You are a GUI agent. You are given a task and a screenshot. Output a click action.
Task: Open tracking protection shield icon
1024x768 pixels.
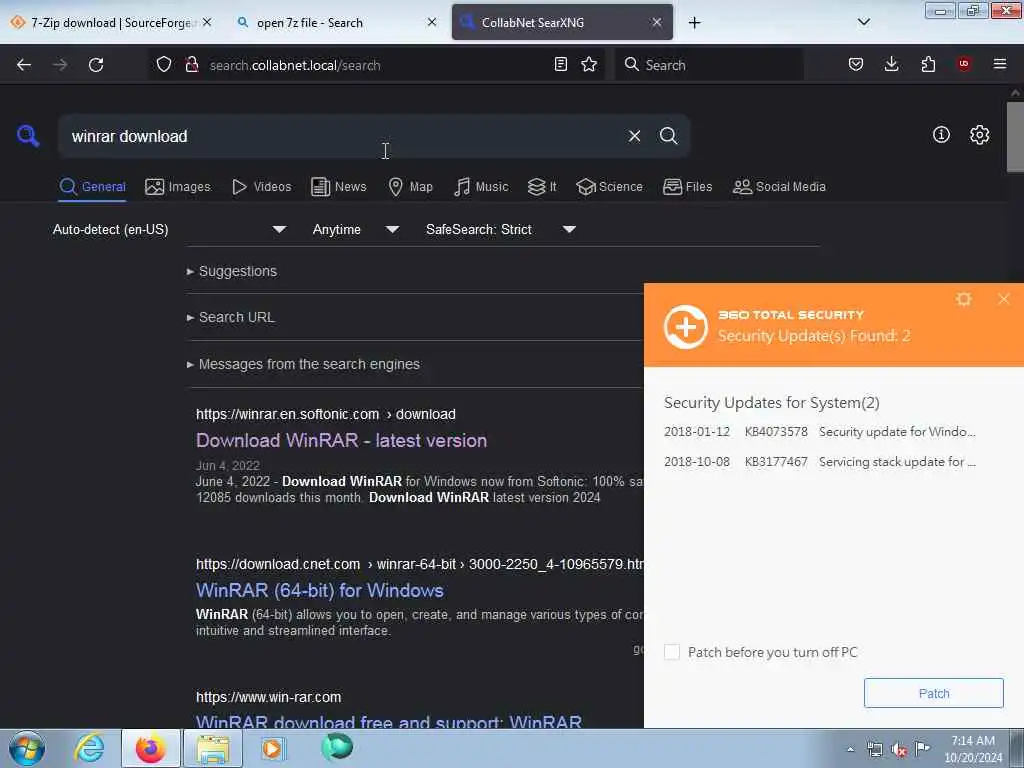point(164,64)
